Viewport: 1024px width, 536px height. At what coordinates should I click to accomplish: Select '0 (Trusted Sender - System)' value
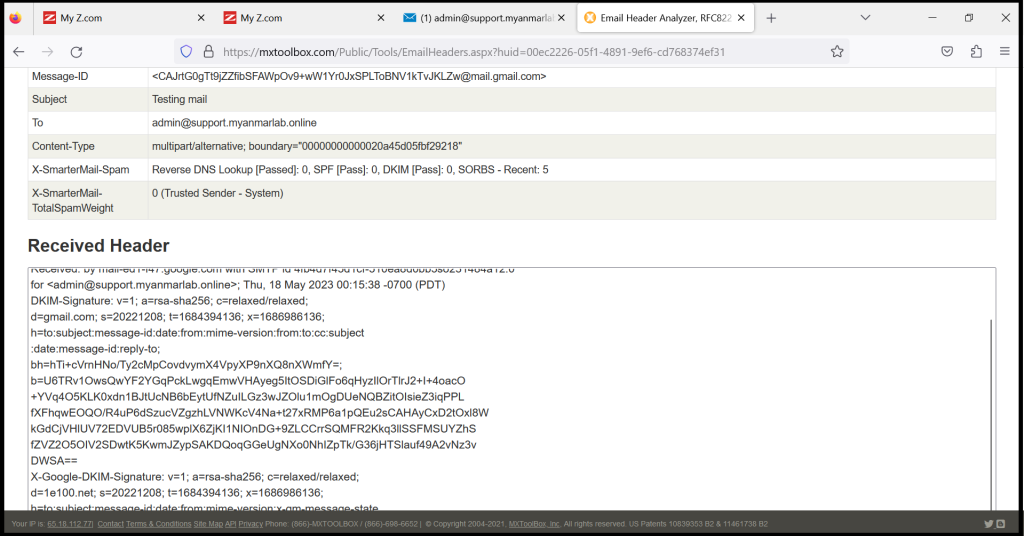click(217, 193)
